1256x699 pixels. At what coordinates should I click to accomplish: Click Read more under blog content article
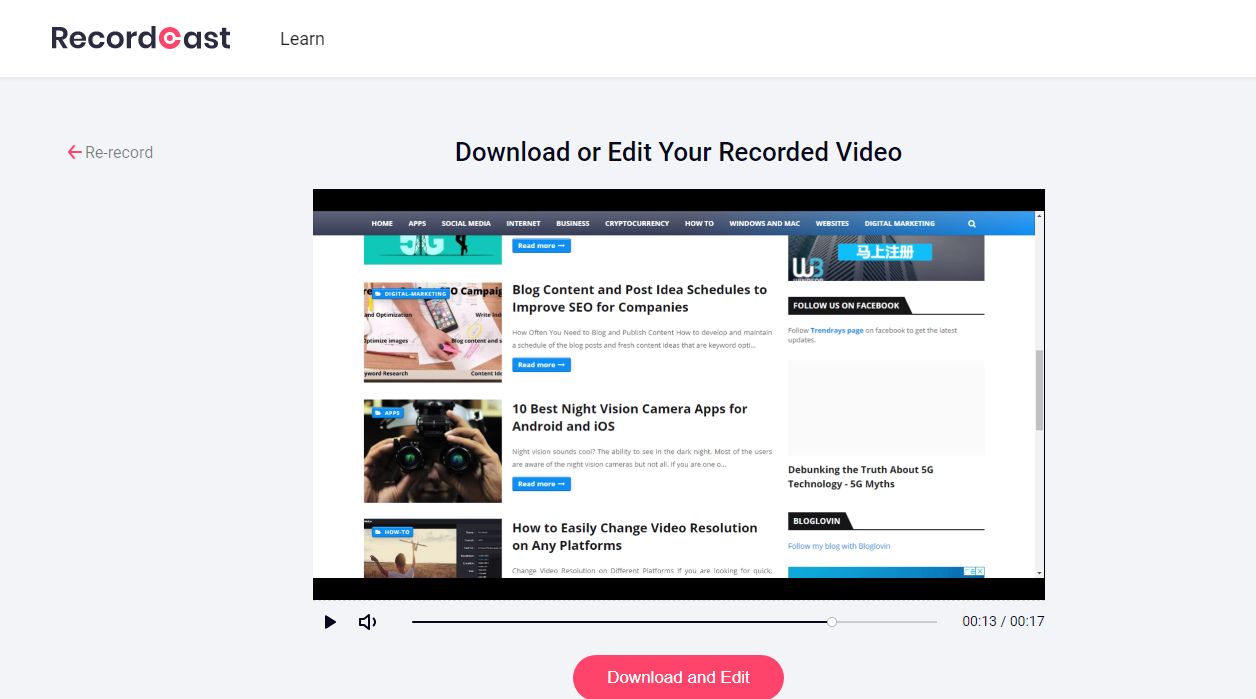click(541, 365)
